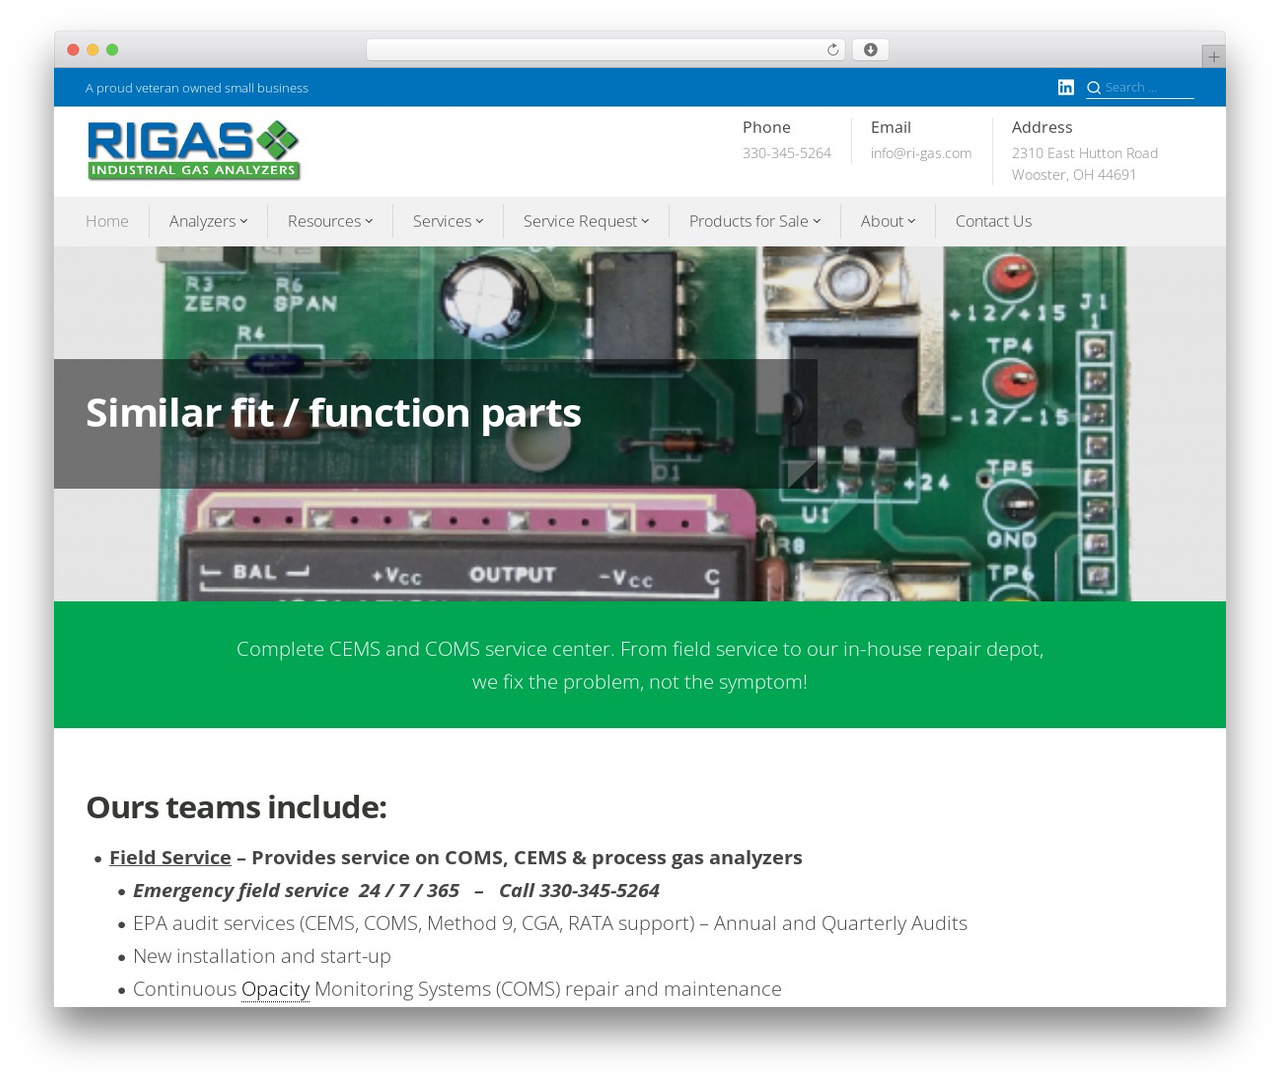Click the 'Email' label in the header

tap(891, 127)
